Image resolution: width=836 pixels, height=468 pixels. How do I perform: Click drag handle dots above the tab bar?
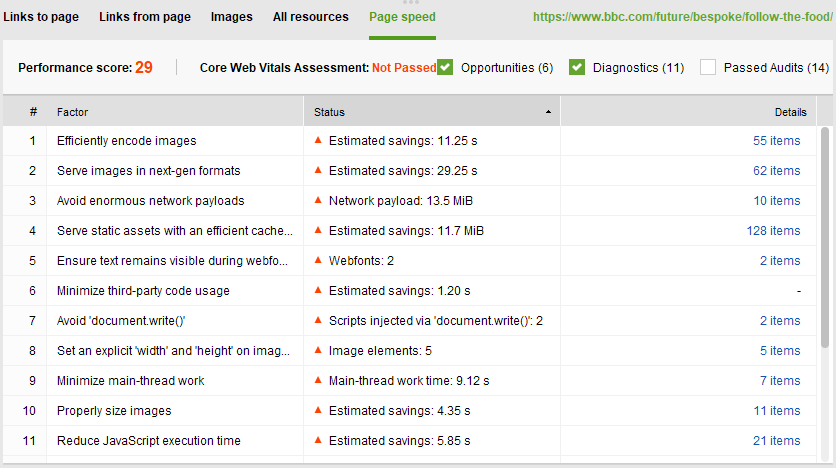[411, 2]
